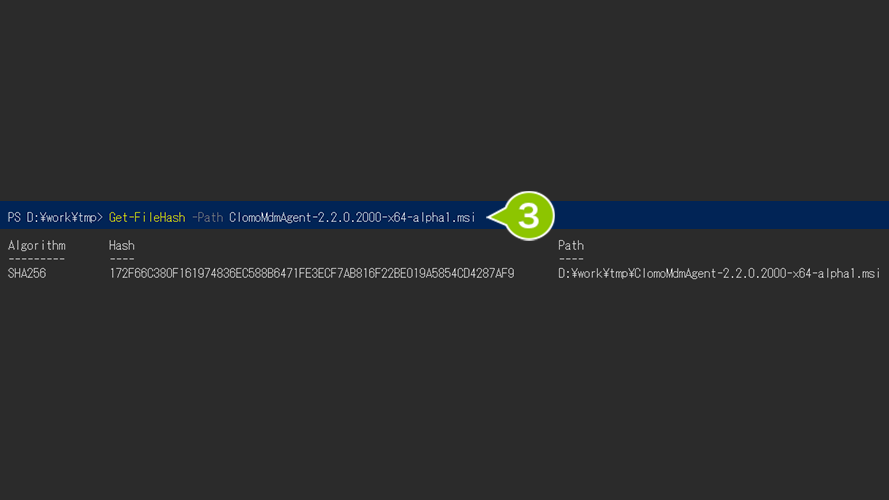The width and height of the screenshot is (889, 500).
Task: Click the dashed underline beneath Hash
Action: click(x=121, y=259)
